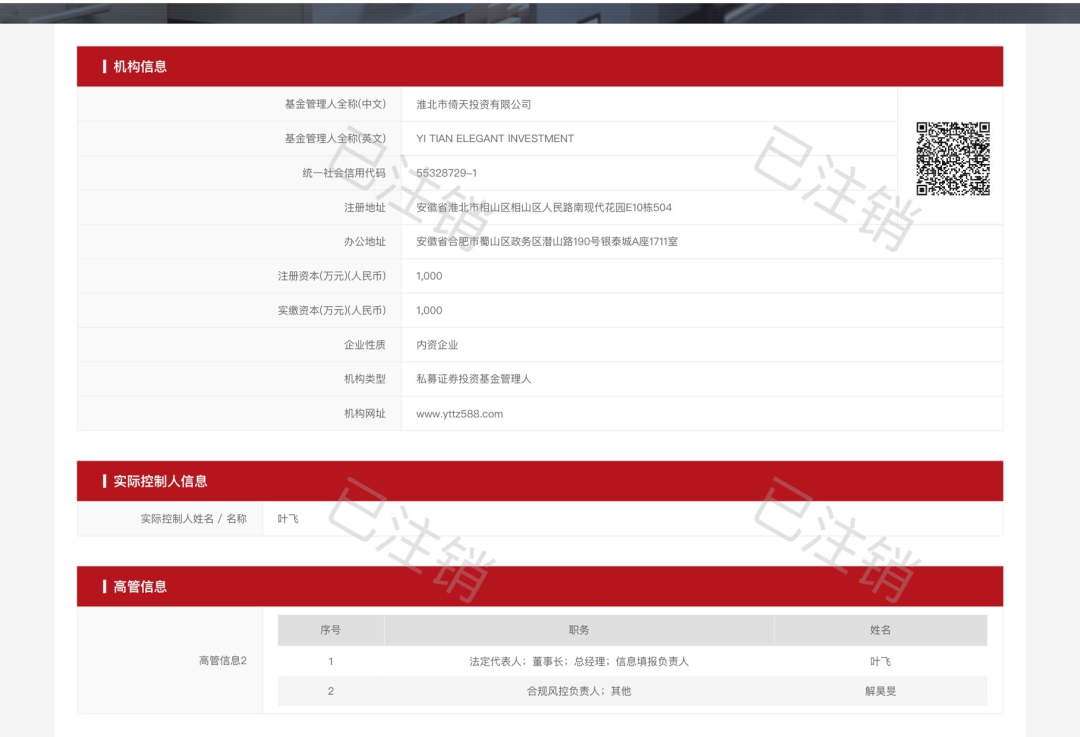The width and height of the screenshot is (1080, 737).
Task: Click the 注册地址 address value
Action: point(544,207)
